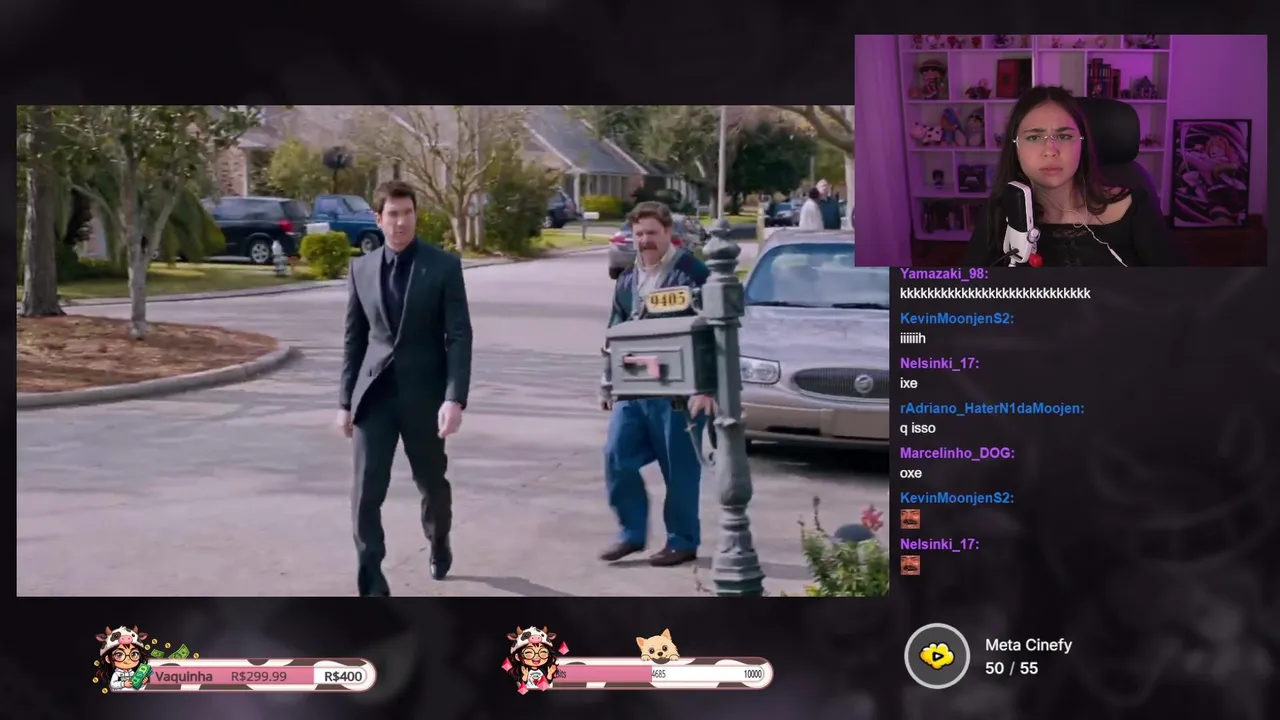Open Yamazaki_98's chat username
This screenshot has height=720, width=1280.
tap(944, 273)
